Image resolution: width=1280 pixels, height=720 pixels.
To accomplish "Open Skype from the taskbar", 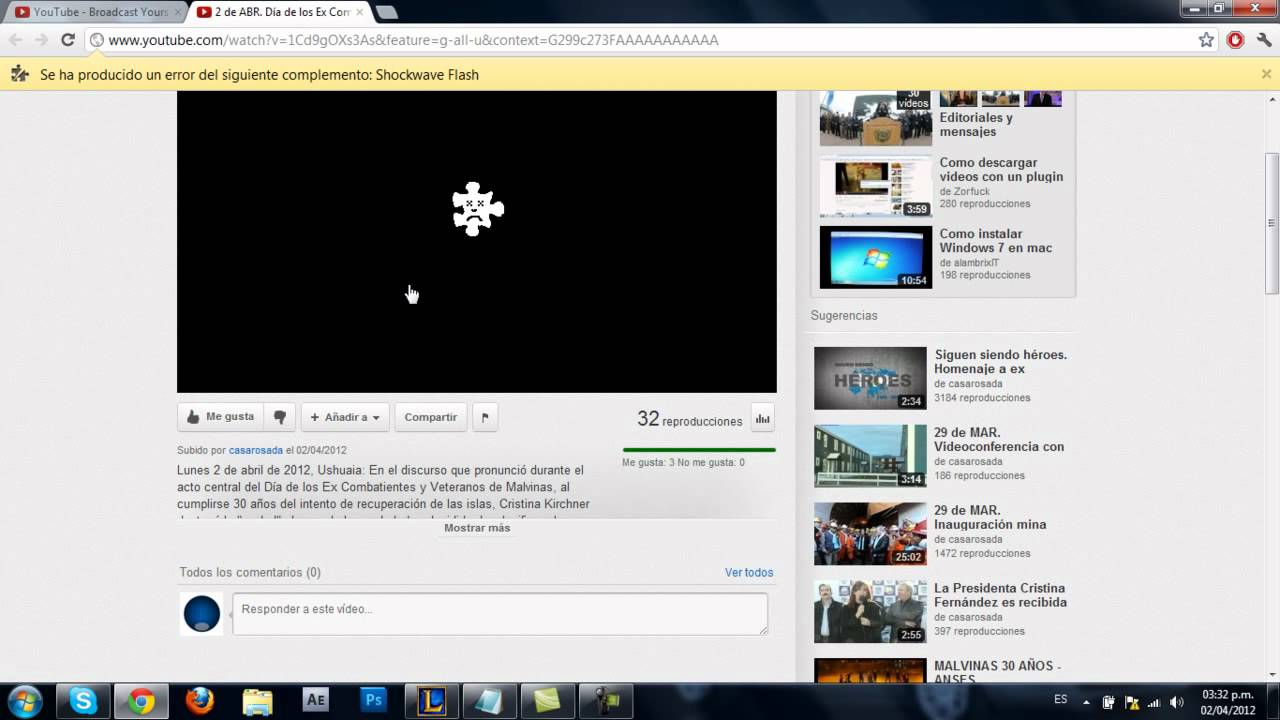I will pyautogui.click(x=83, y=701).
